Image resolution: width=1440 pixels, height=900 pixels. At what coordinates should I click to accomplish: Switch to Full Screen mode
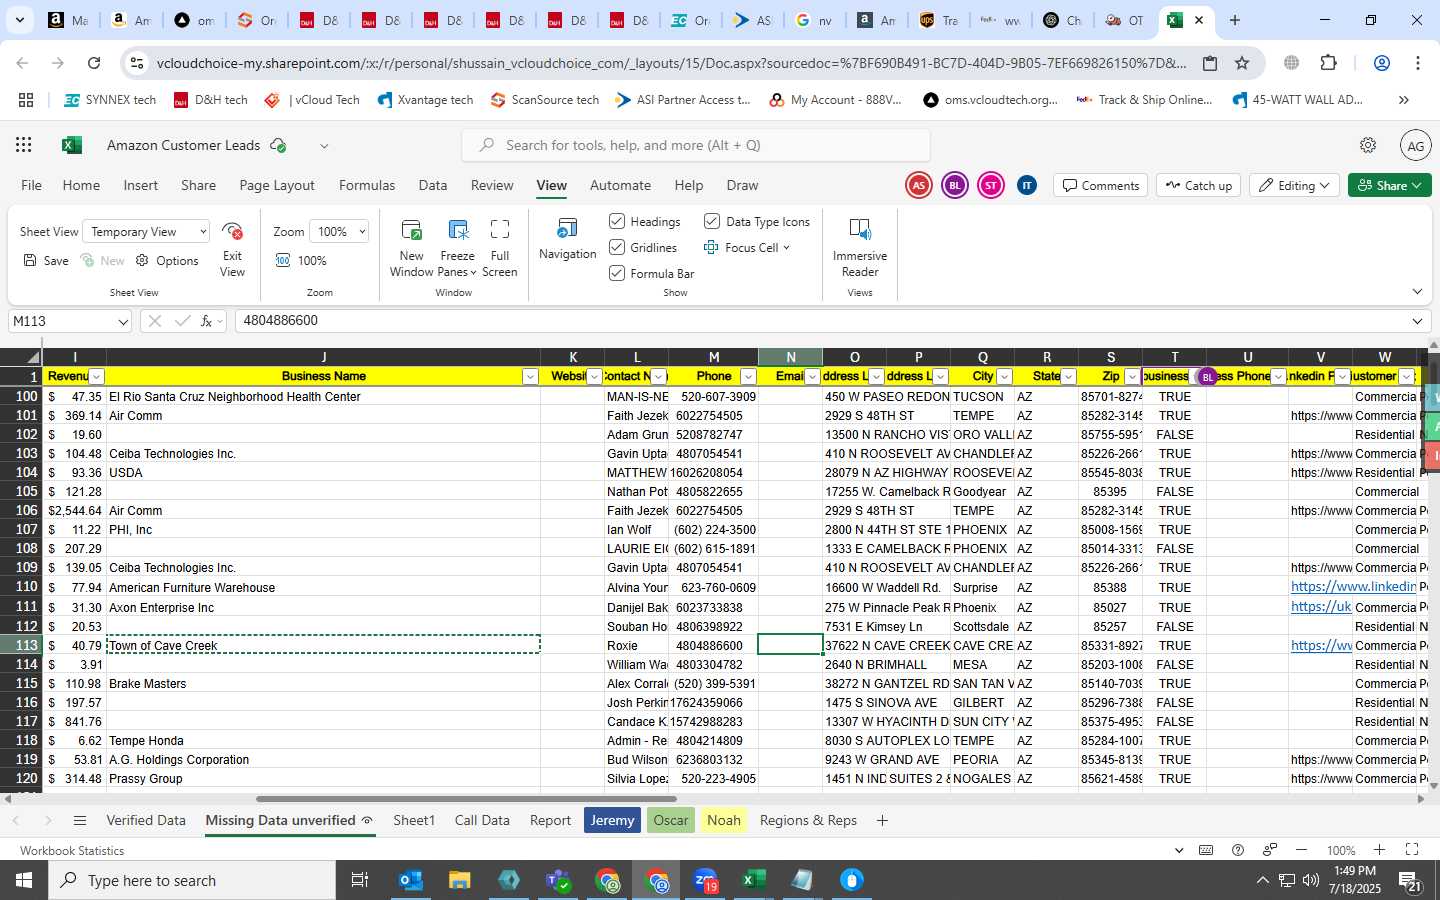pos(500,248)
